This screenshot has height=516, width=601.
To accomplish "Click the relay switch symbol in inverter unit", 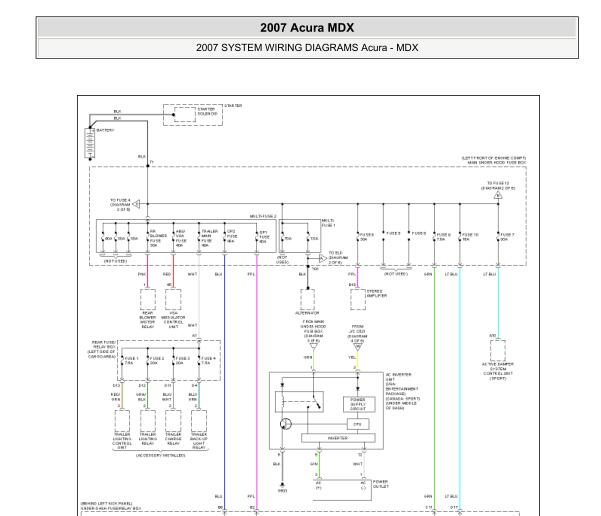I will 299,402.
